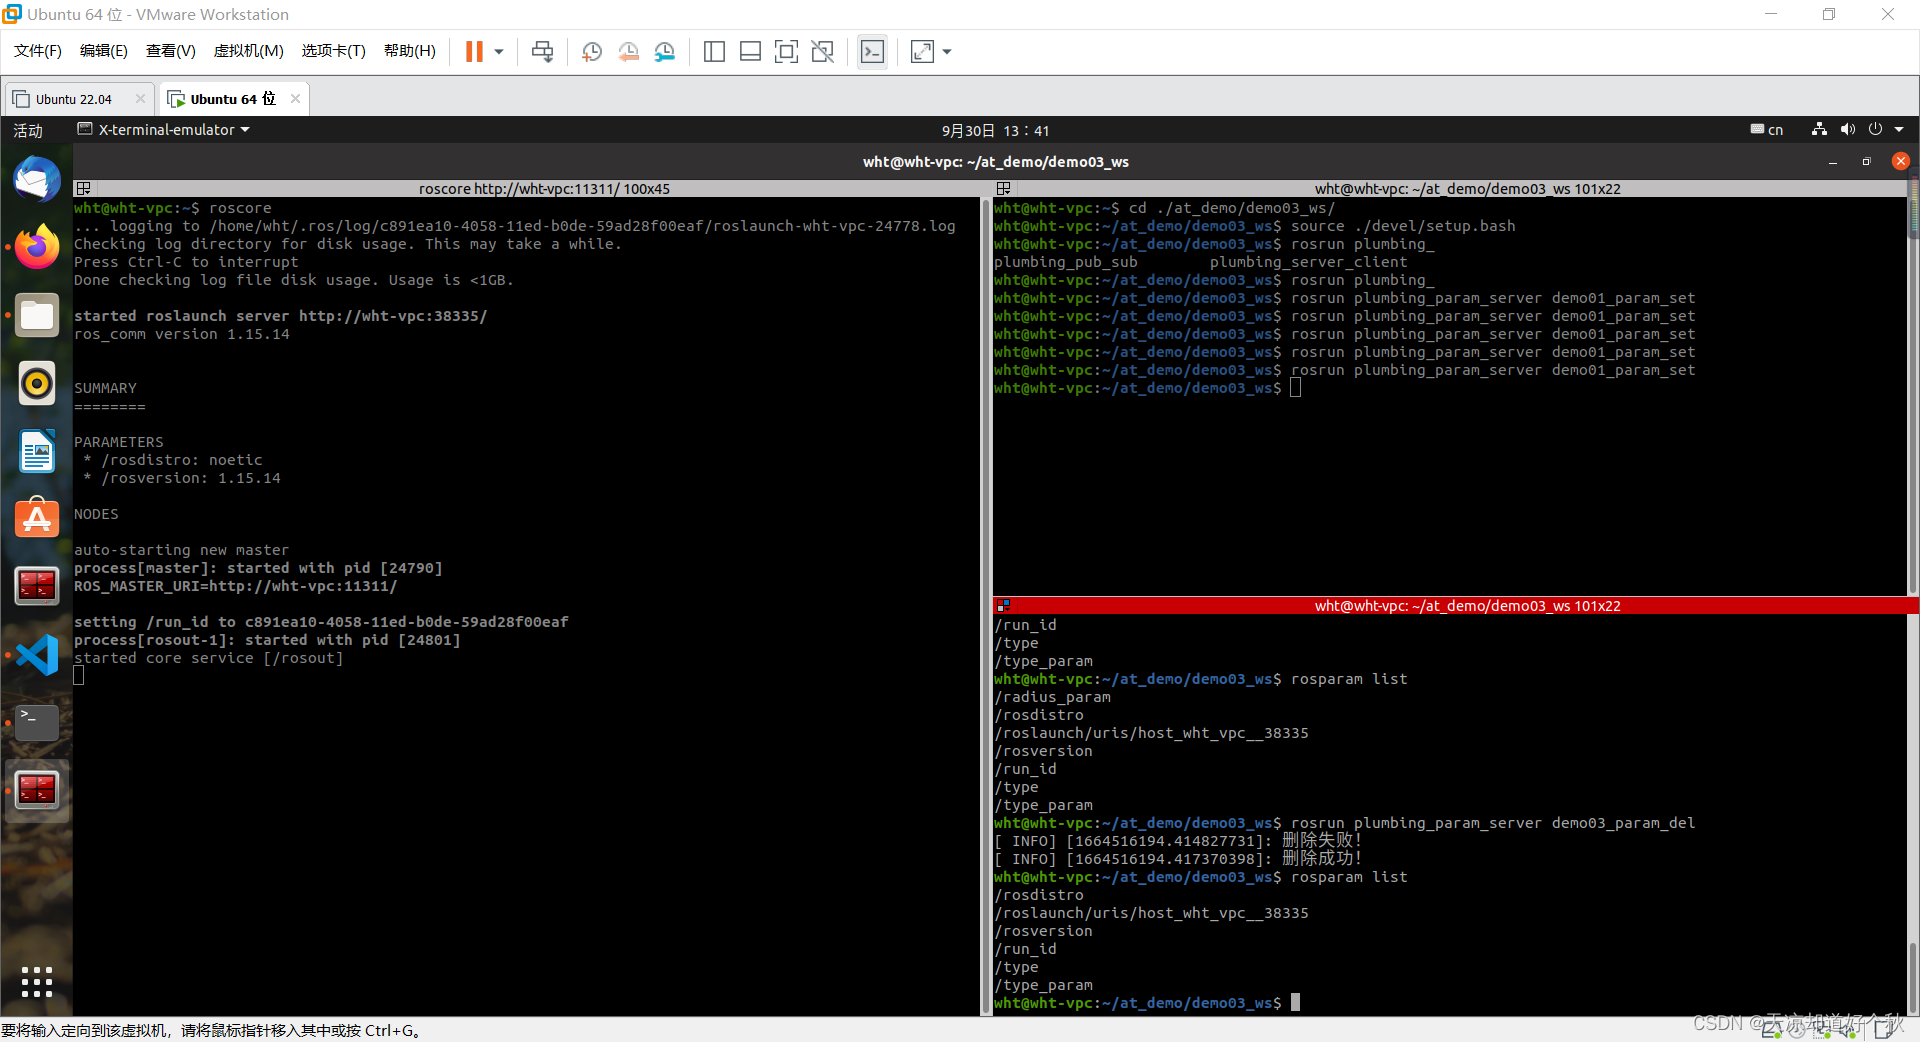Image resolution: width=1920 pixels, height=1042 pixels.
Task: Click the network status icon
Action: [1819, 129]
